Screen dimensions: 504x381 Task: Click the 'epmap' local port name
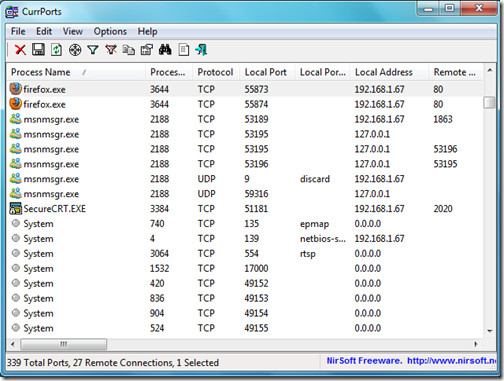click(314, 224)
